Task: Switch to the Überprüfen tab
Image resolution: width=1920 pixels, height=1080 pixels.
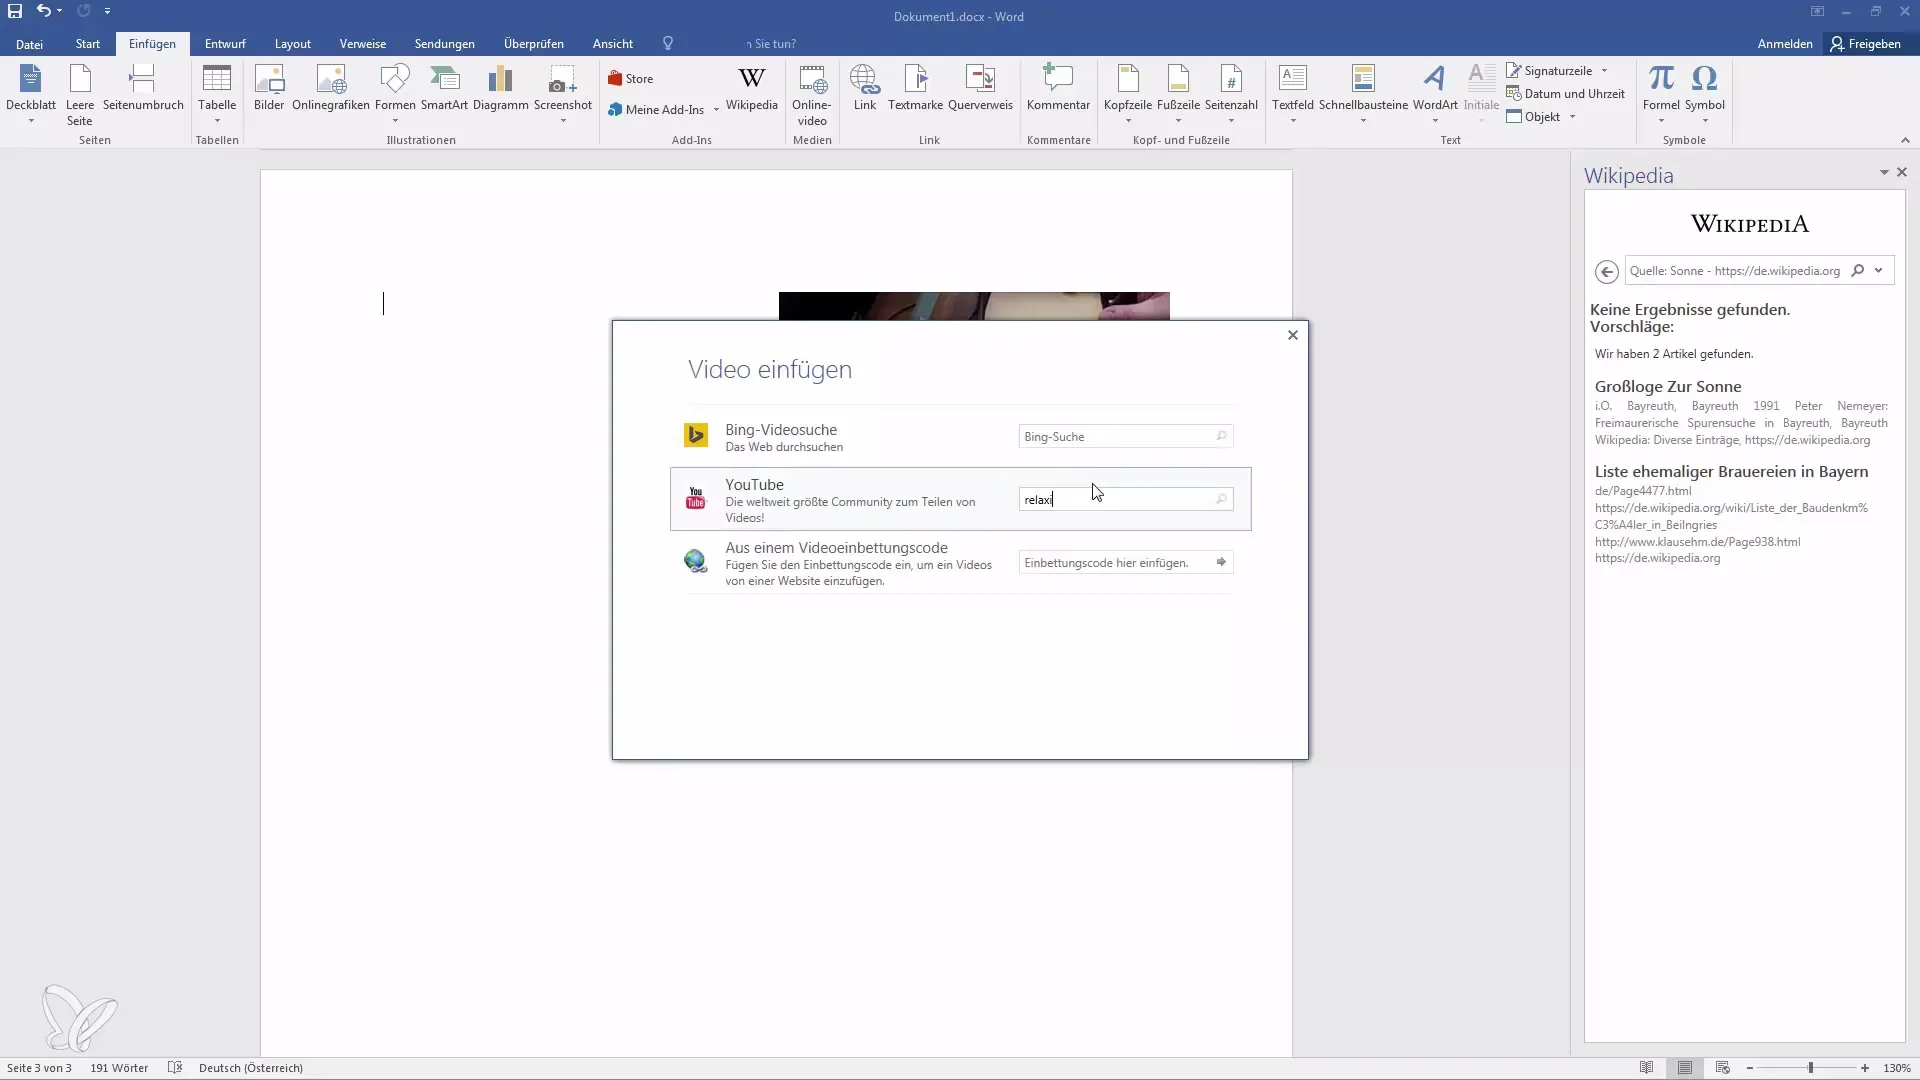Action: (534, 44)
